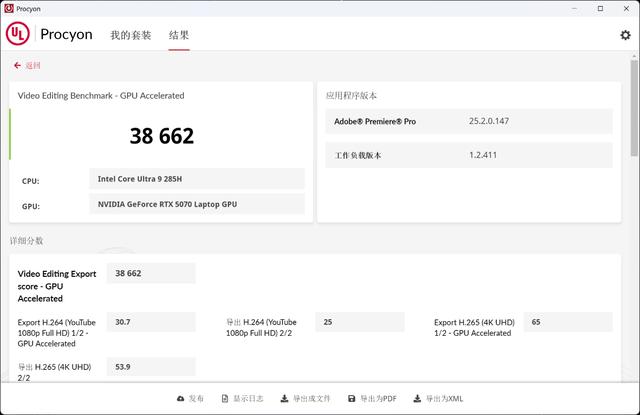The width and height of the screenshot is (640, 415).
Task: Click the 详细分数 section heading
Action: point(27,241)
